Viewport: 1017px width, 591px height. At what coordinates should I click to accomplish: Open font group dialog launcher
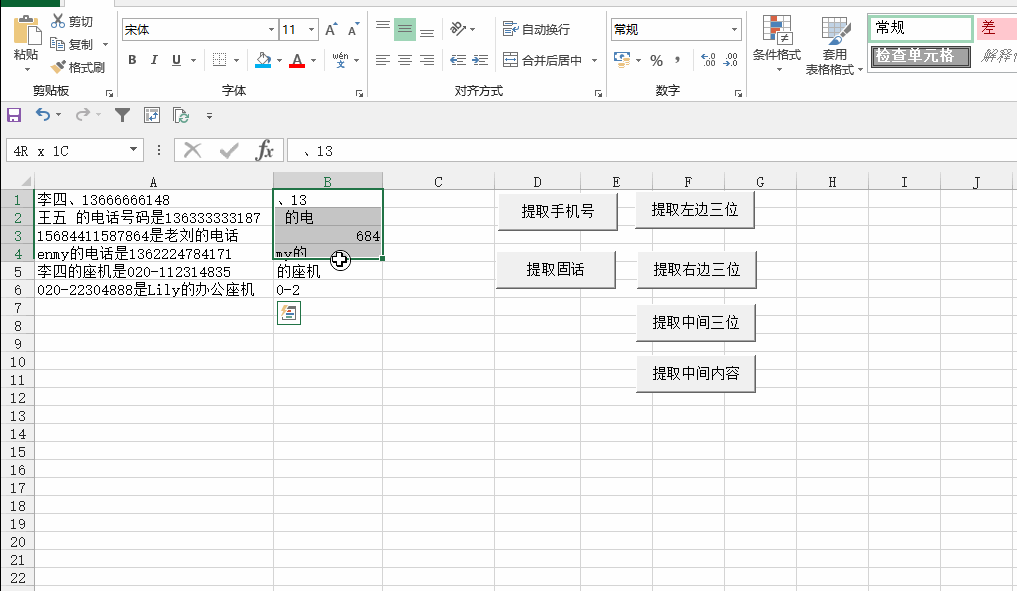point(359,93)
